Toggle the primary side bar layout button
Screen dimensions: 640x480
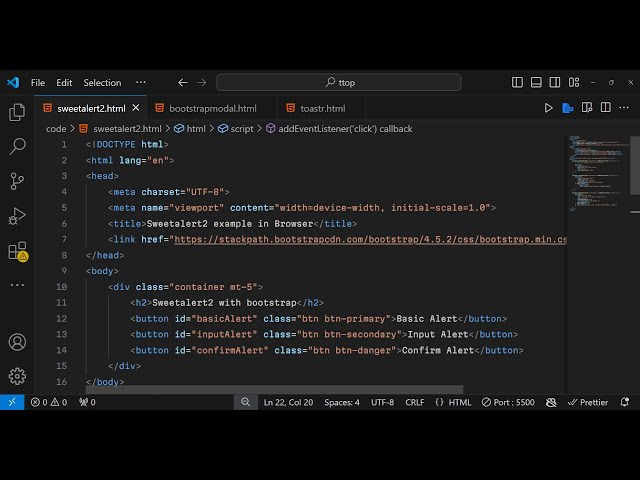click(517, 82)
